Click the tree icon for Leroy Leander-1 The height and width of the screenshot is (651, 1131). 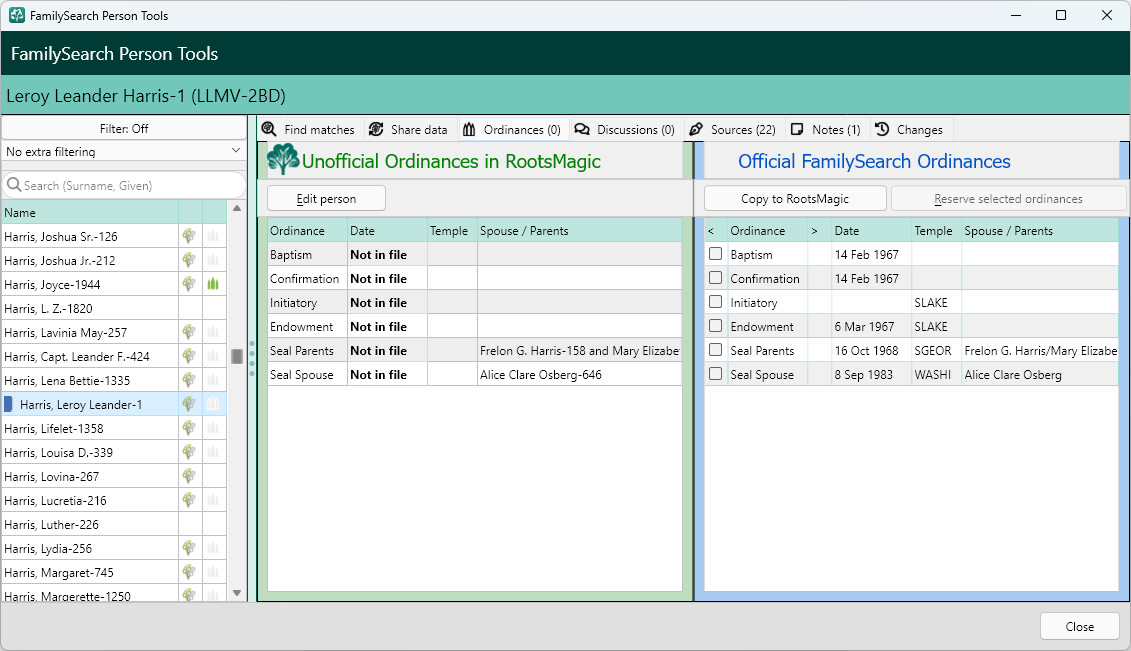189,404
